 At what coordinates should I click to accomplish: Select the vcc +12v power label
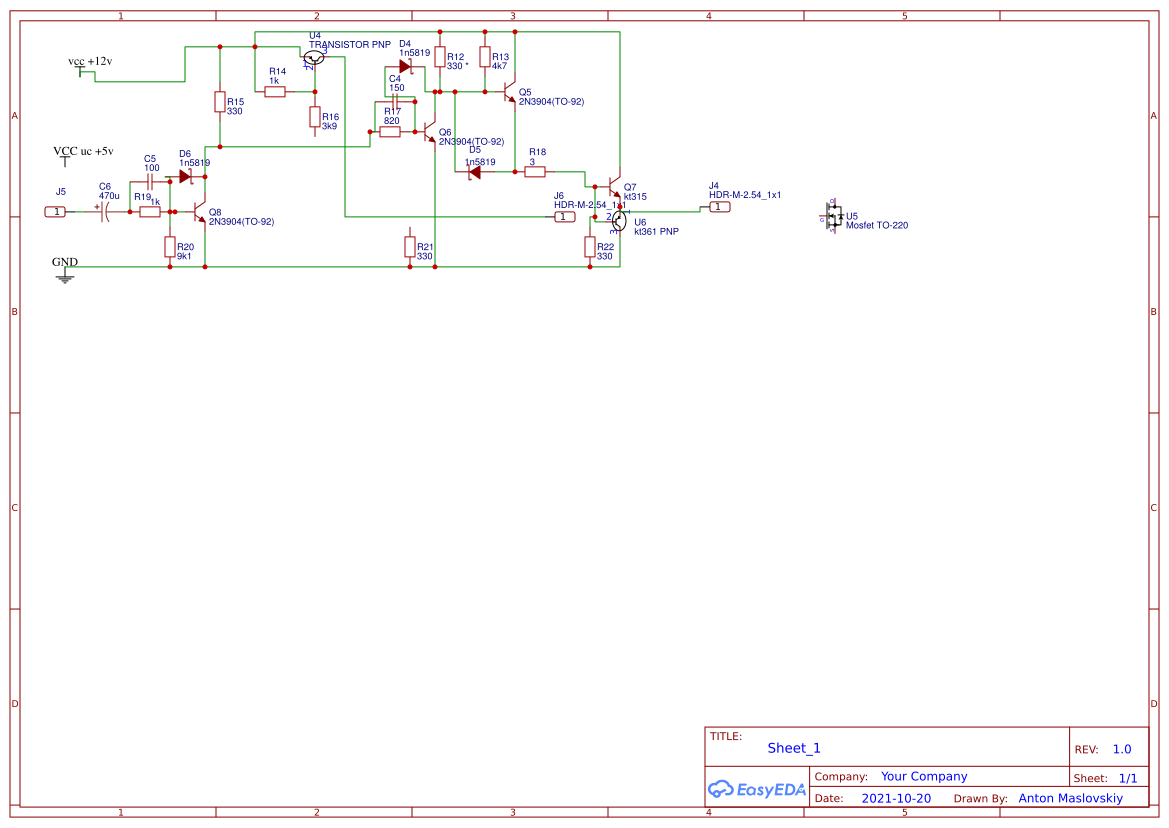coord(90,61)
